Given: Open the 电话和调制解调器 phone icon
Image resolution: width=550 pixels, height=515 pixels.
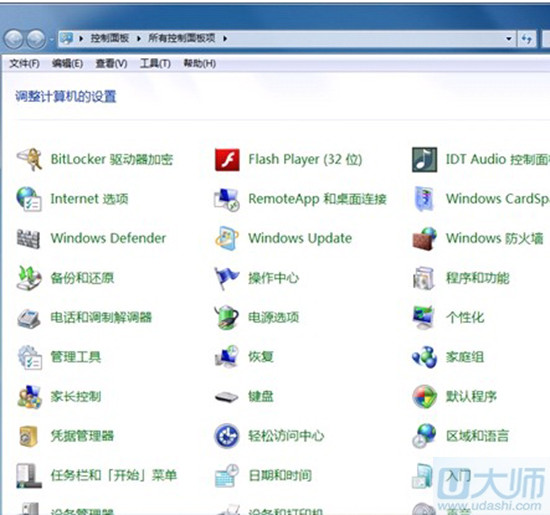Looking at the screenshot, I should coord(29,318).
